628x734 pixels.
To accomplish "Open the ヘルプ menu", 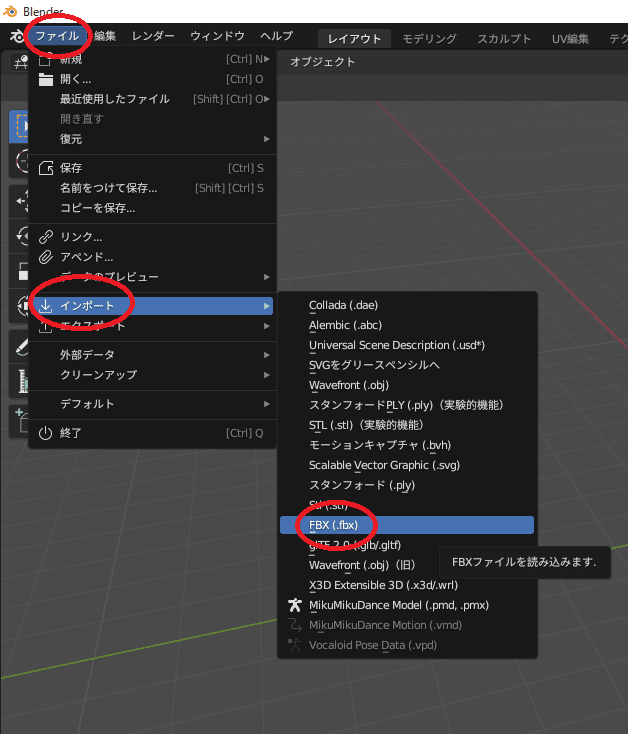I will tap(277, 36).
